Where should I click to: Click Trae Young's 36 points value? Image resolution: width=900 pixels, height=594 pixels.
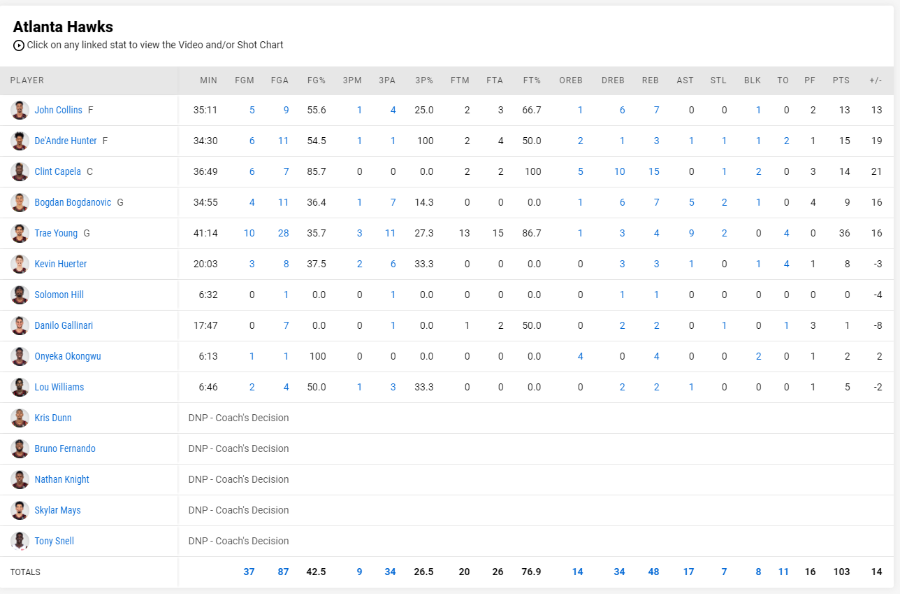coord(844,233)
